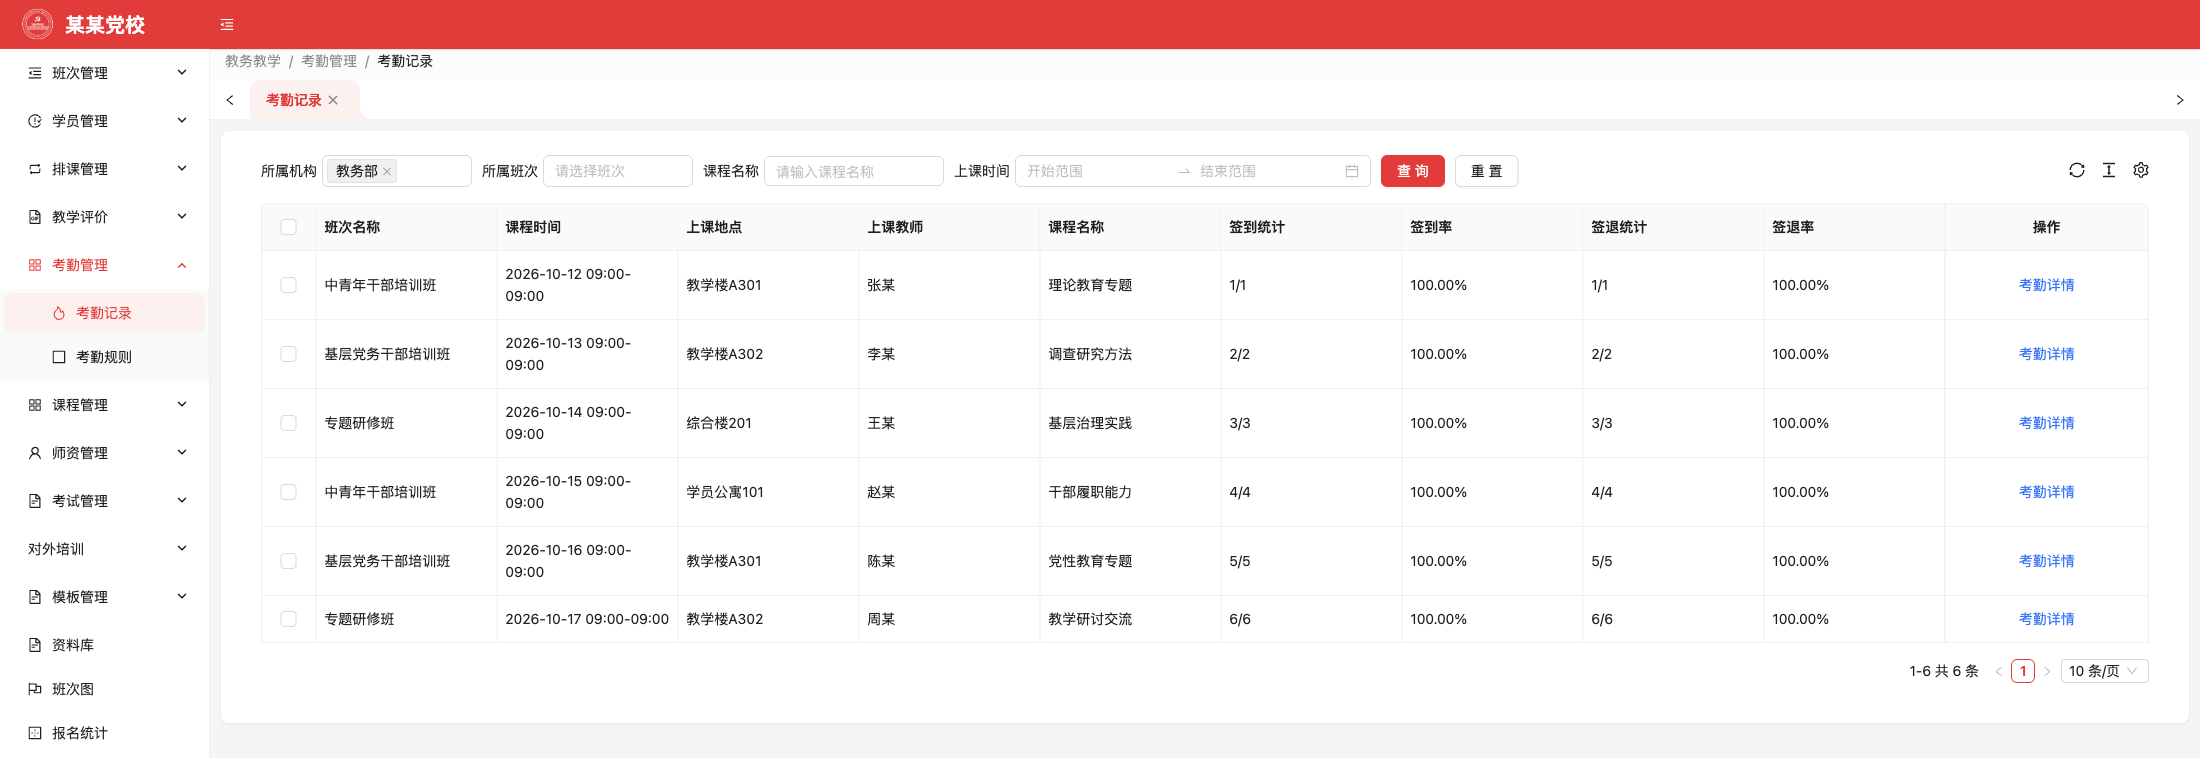Viewport: 2200px width, 758px height.
Task: Click the 重置 reset button
Action: coord(1486,171)
